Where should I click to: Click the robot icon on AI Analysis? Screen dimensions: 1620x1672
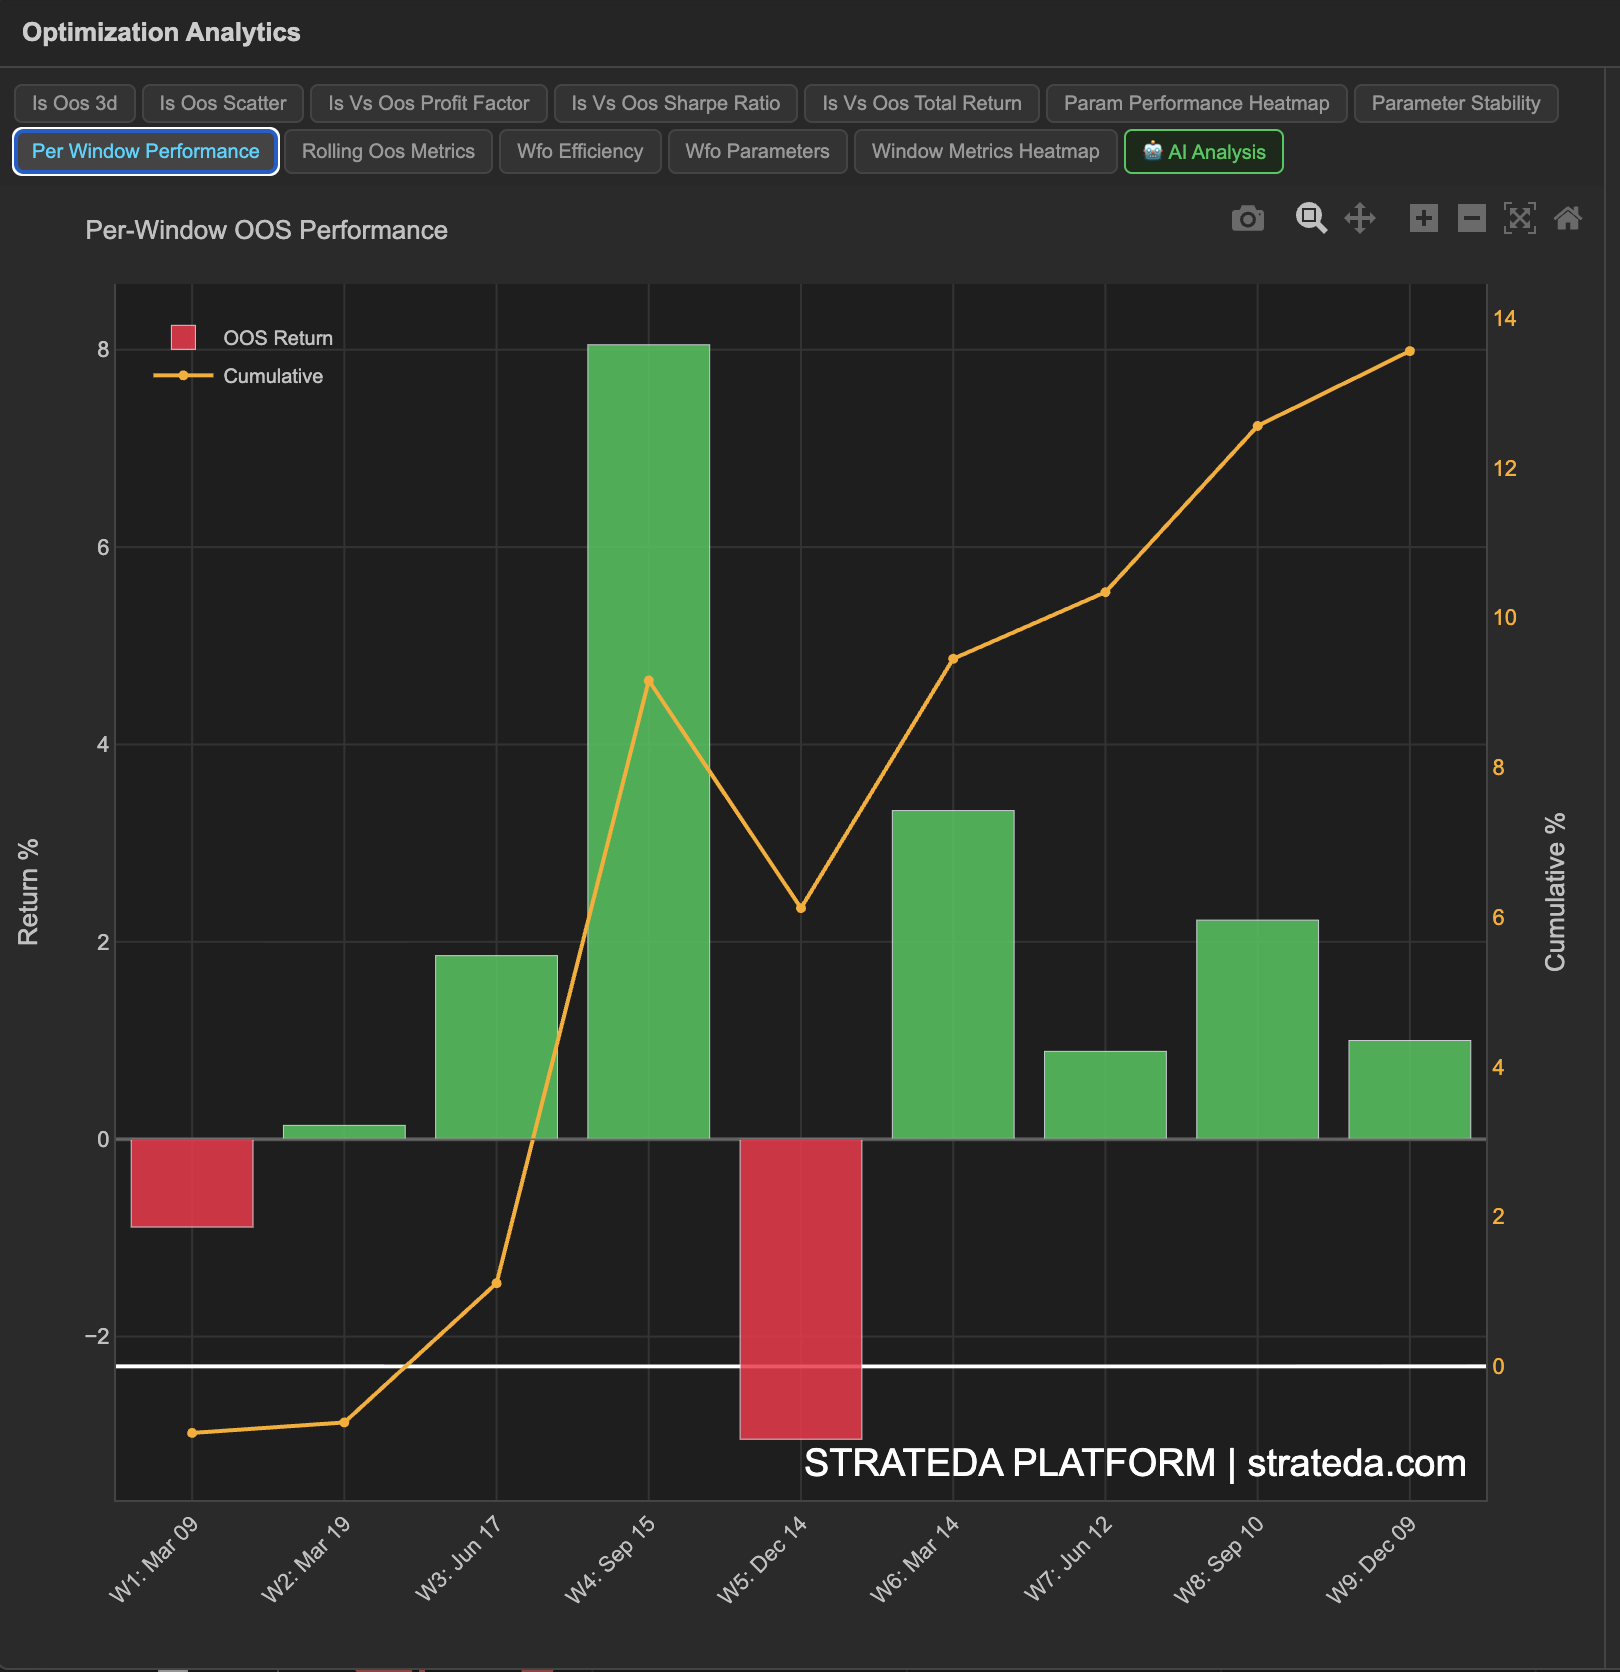[1152, 151]
